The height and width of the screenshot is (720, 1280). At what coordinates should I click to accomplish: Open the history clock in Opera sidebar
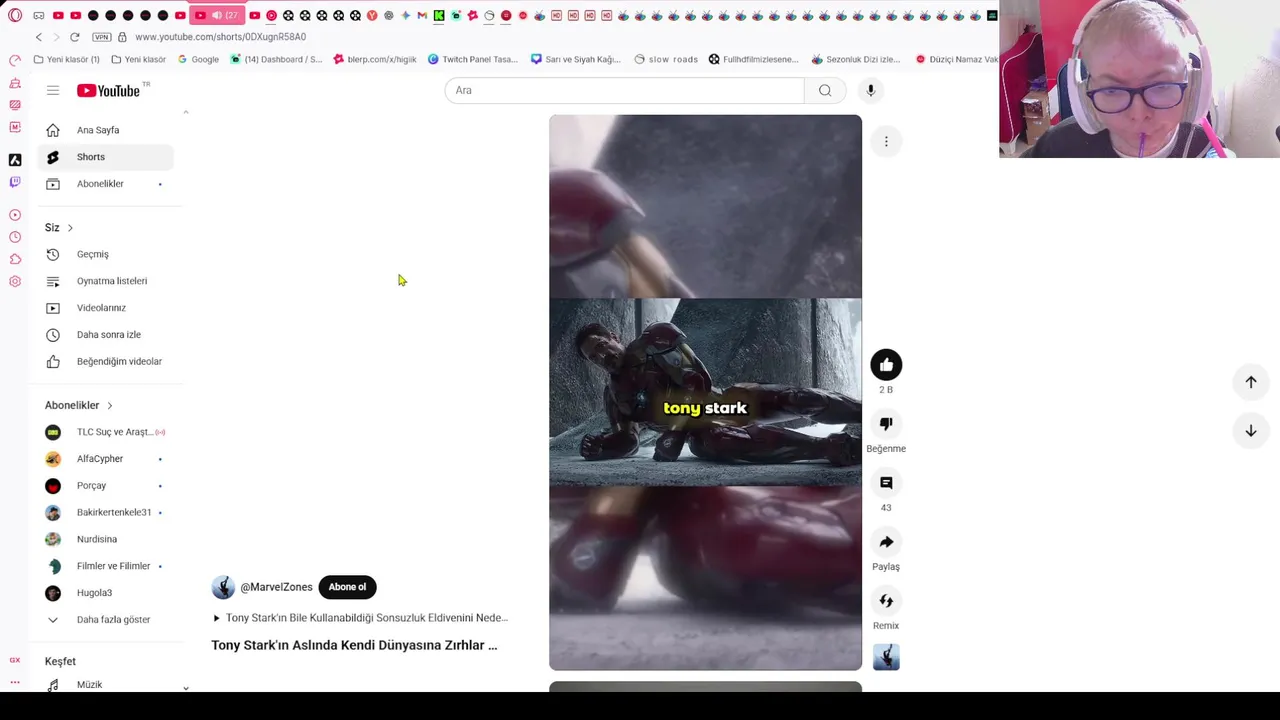15,237
